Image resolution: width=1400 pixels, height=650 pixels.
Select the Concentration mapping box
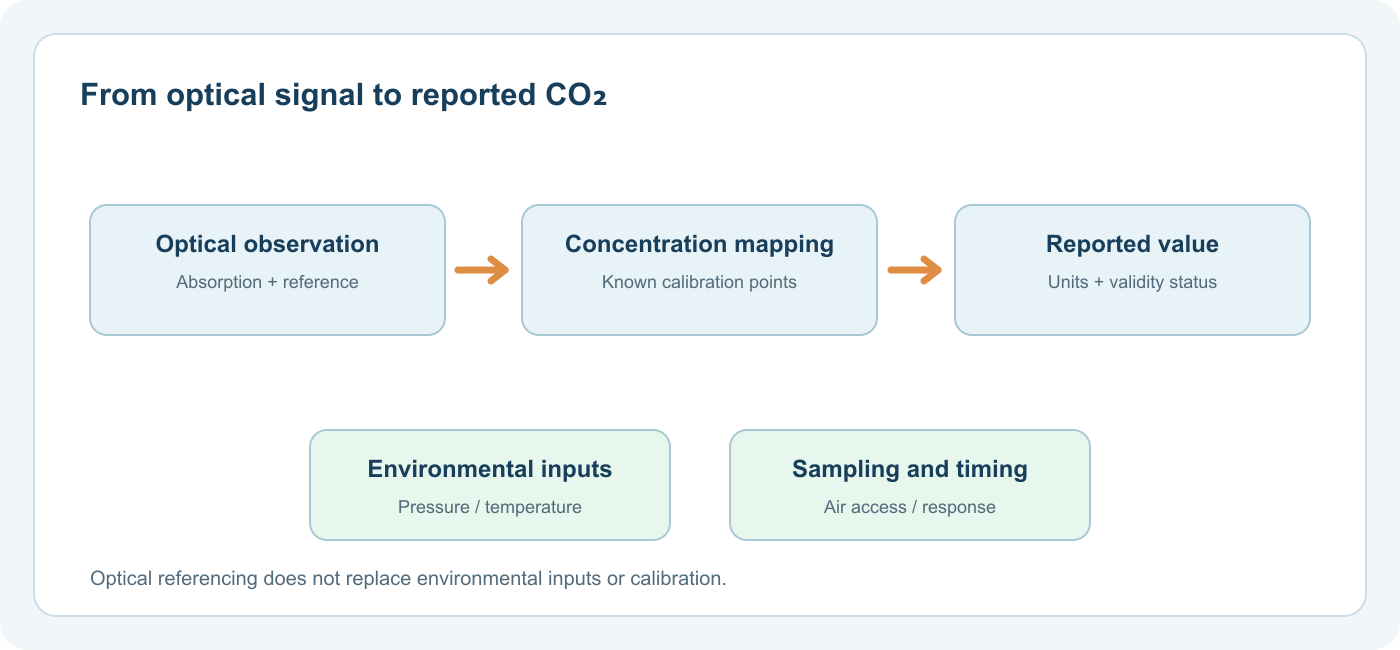pyautogui.click(x=699, y=270)
